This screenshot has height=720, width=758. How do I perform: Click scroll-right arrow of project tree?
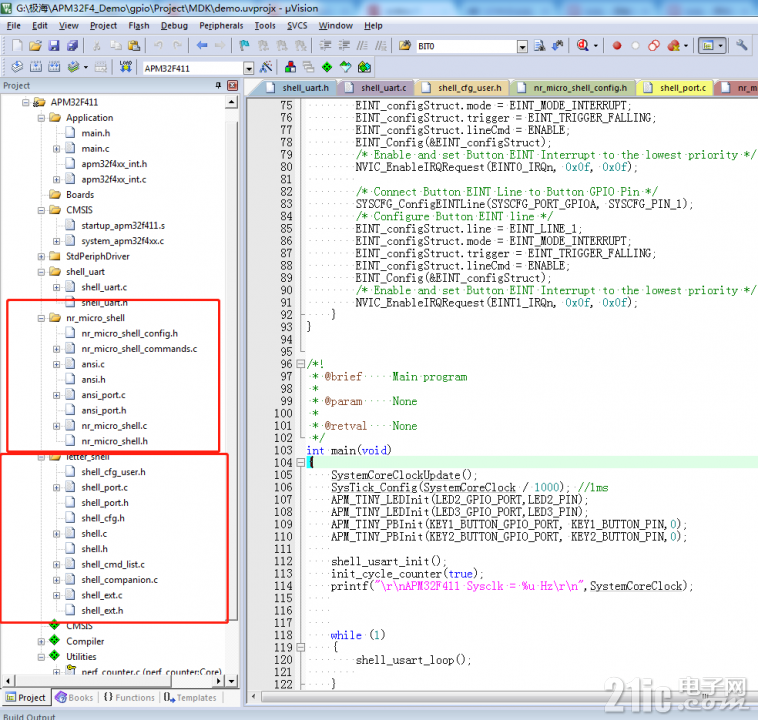click(x=219, y=681)
